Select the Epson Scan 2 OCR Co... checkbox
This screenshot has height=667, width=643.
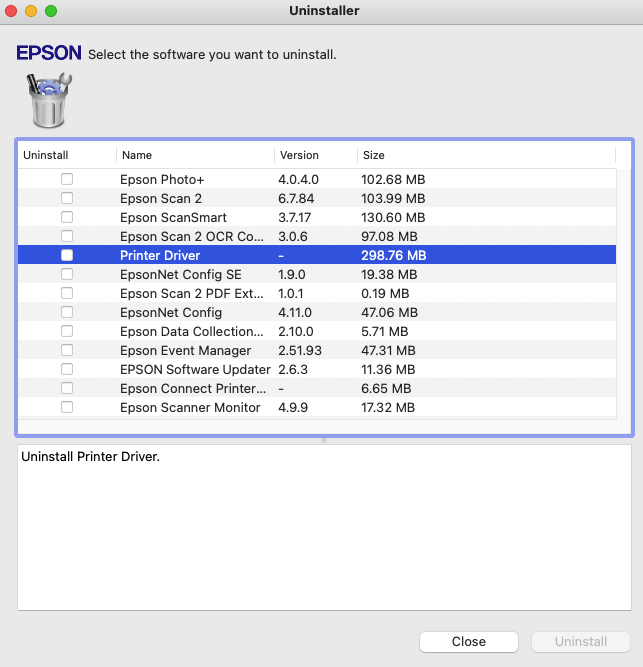tap(67, 236)
